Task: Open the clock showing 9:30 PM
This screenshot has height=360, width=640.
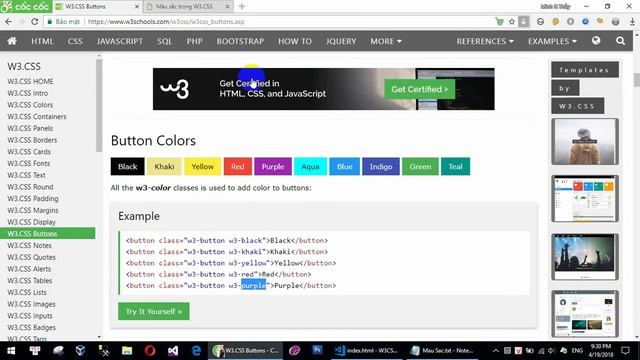Action: 601,351
